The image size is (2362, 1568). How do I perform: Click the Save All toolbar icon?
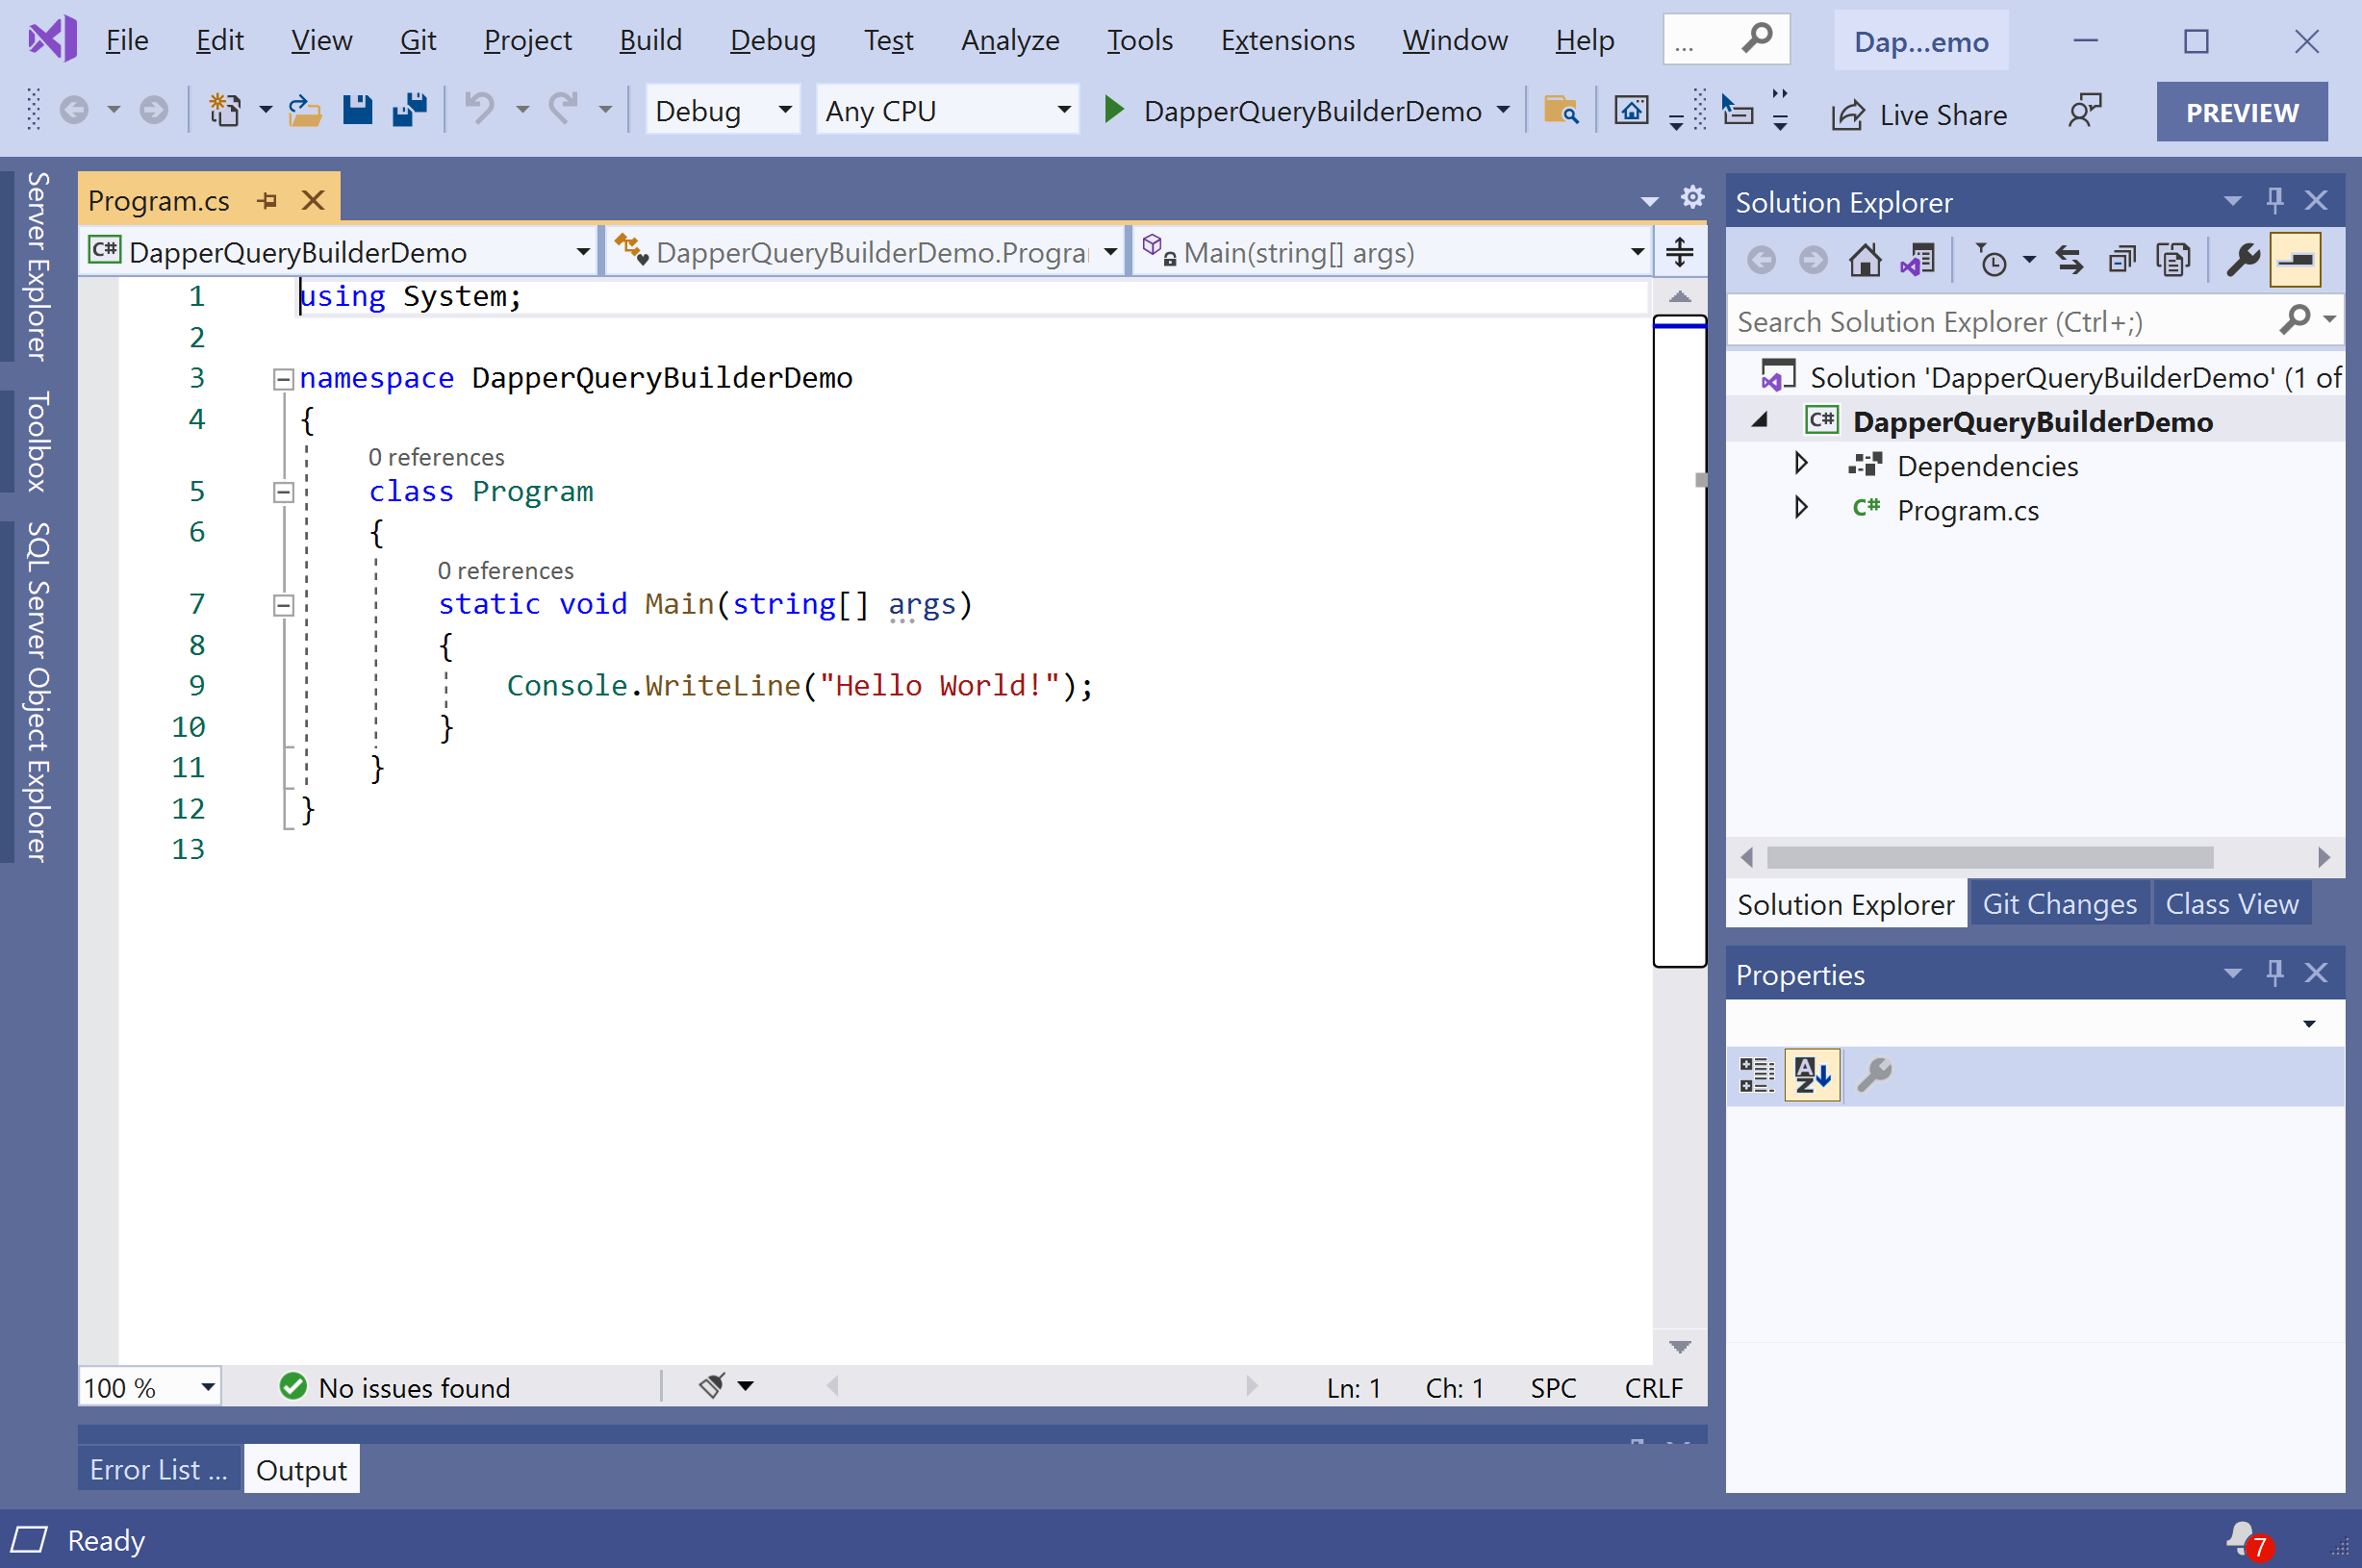tap(409, 110)
